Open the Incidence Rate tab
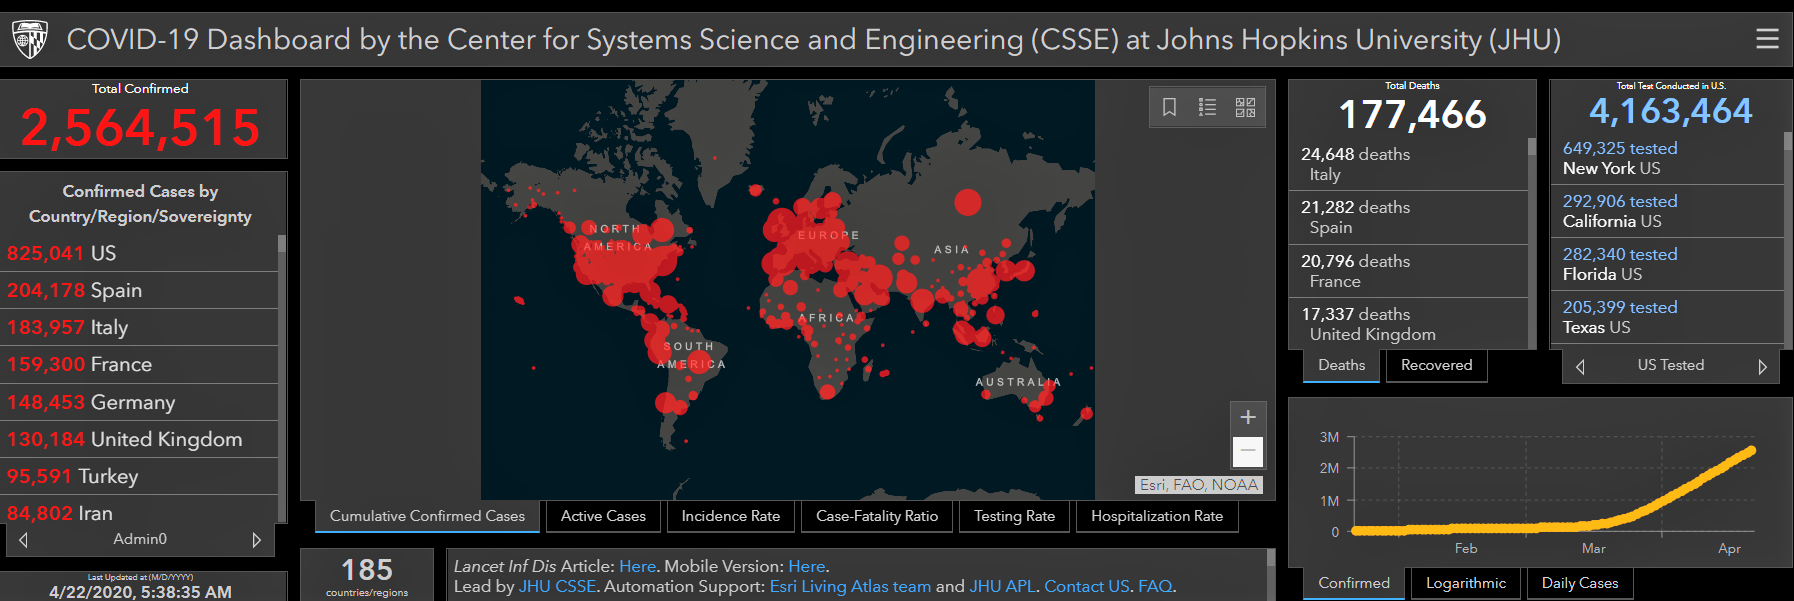Screen dimensions: 1794x601 point(730,516)
